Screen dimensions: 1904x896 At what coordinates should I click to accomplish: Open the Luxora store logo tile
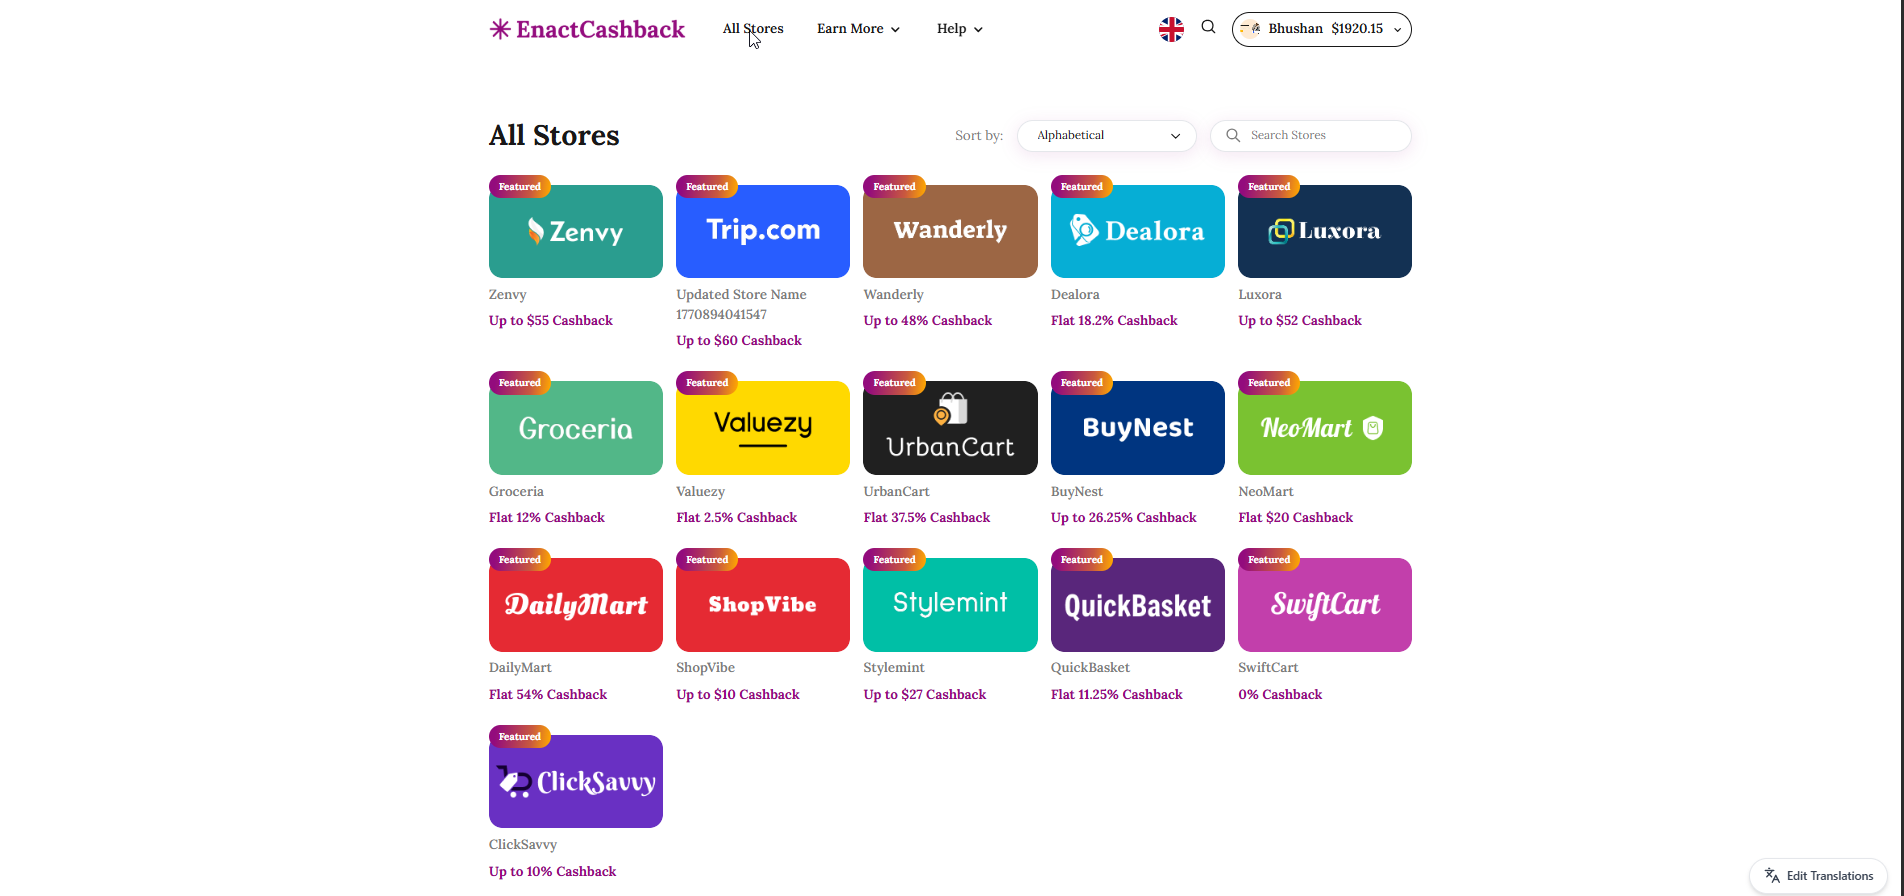coord(1324,232)
